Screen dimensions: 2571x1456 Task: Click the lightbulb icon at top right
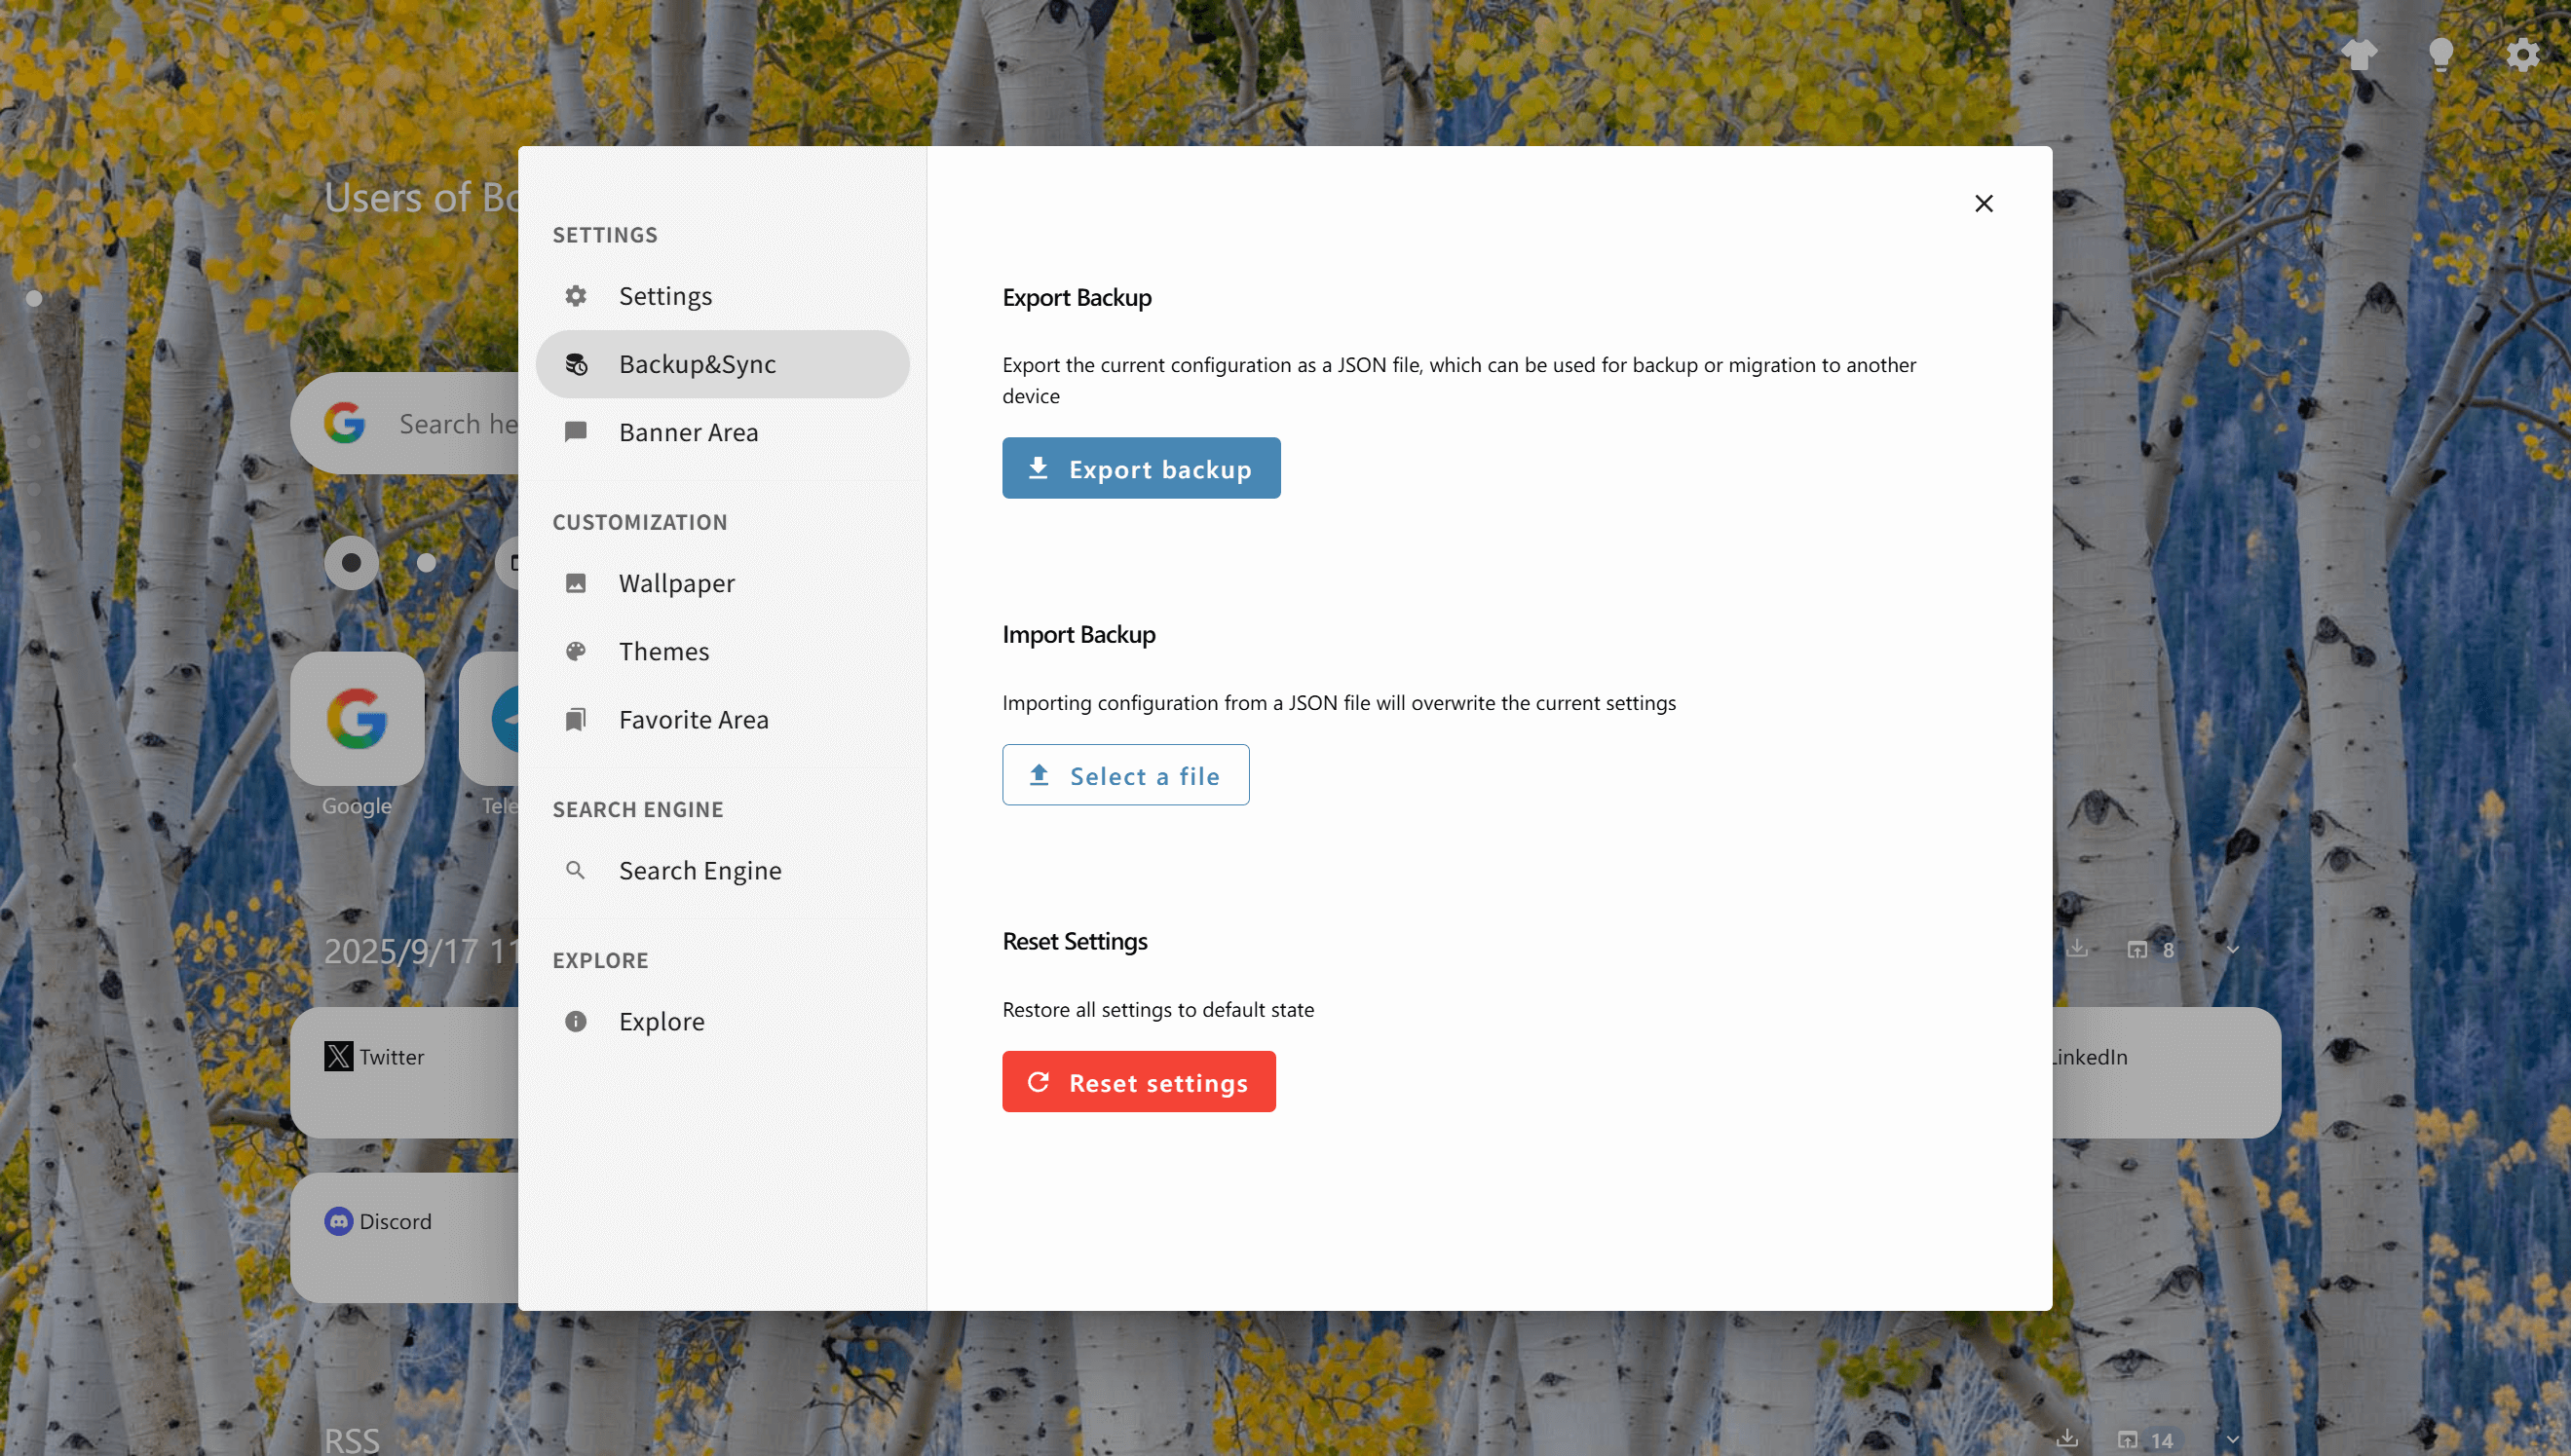coord(2441,54)
